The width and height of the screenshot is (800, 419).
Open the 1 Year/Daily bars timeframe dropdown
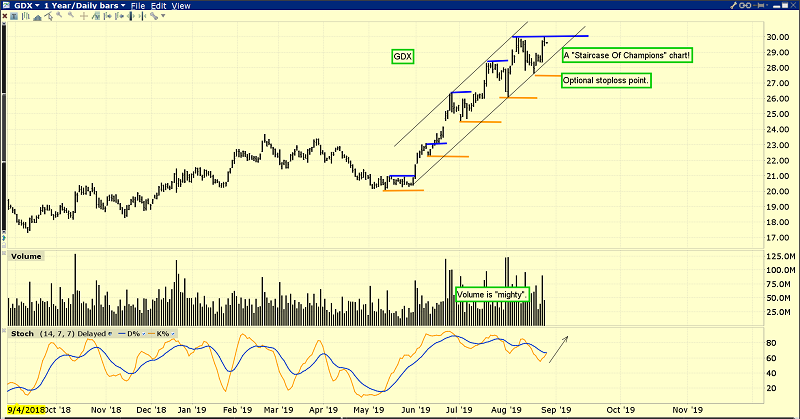(x=85, y=6)
